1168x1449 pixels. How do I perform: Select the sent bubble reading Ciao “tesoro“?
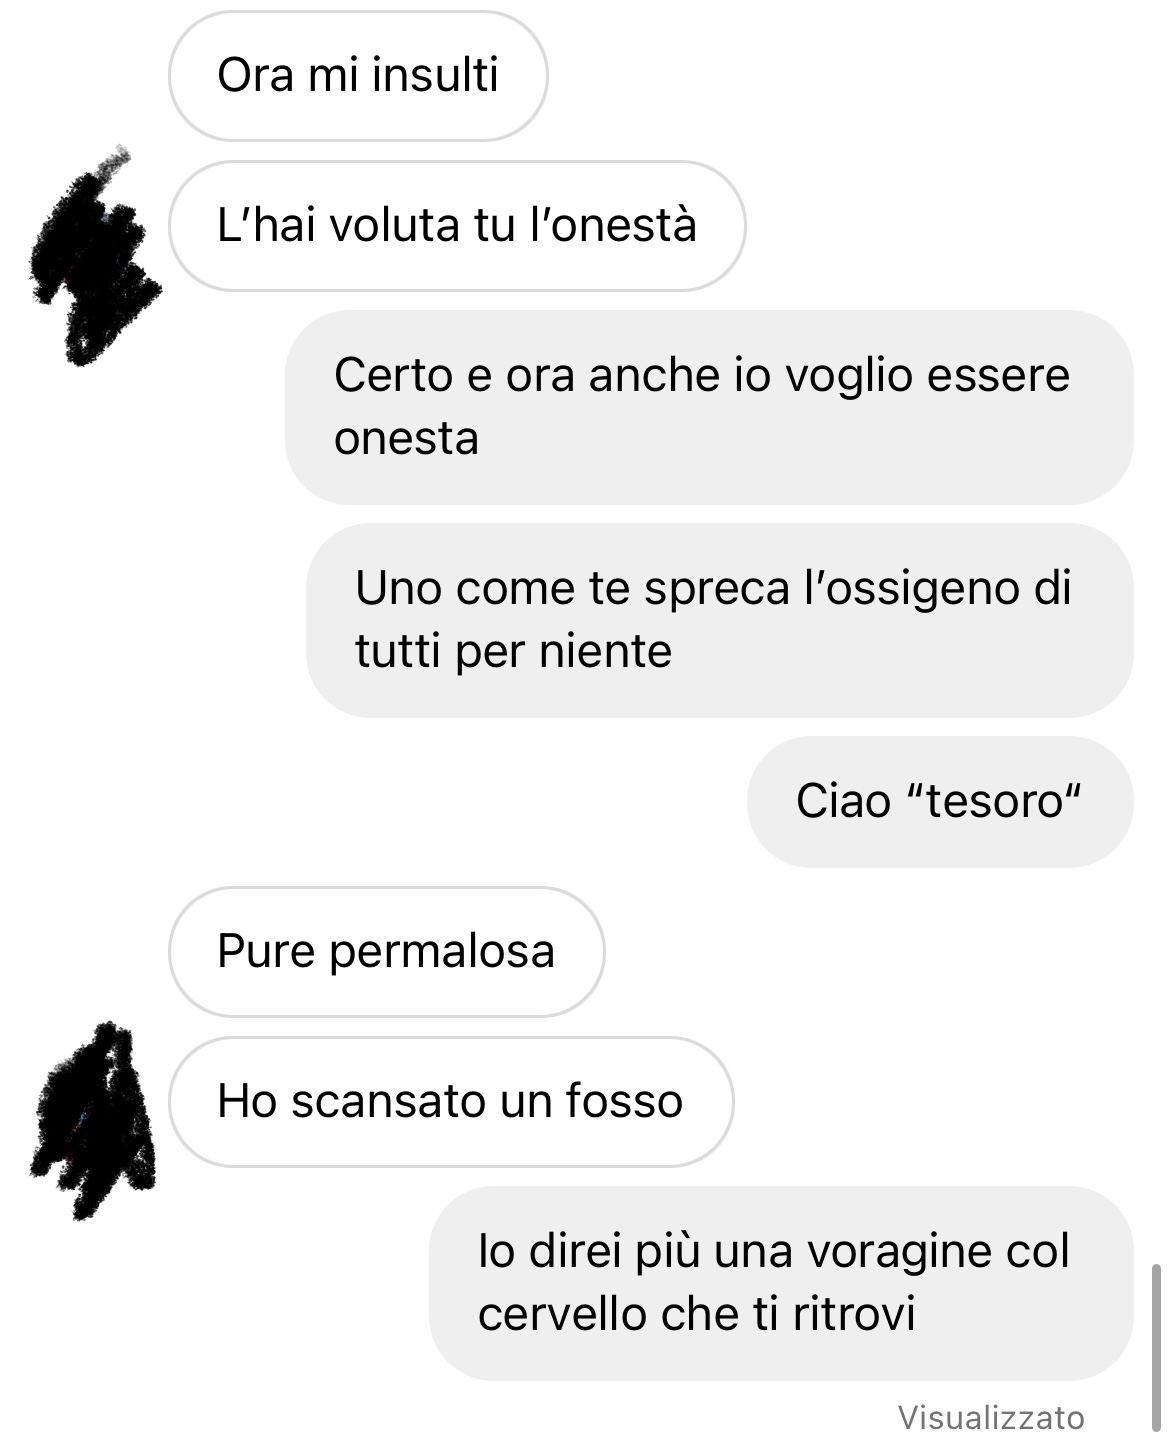tap(940, 802)
